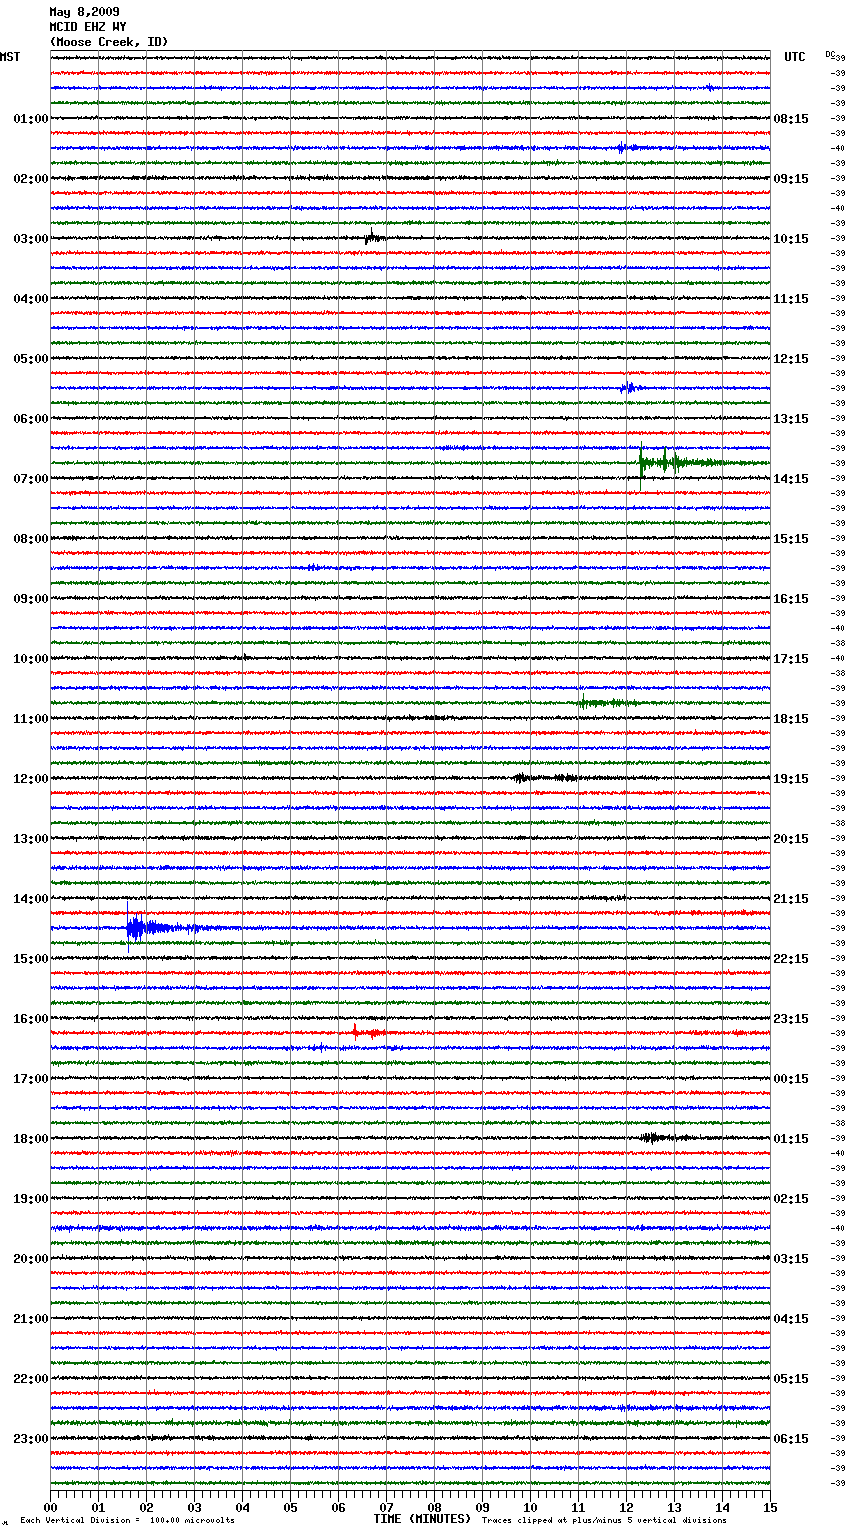
Task: Select the 04:00 MST hour label
Action: pos(31,299)
